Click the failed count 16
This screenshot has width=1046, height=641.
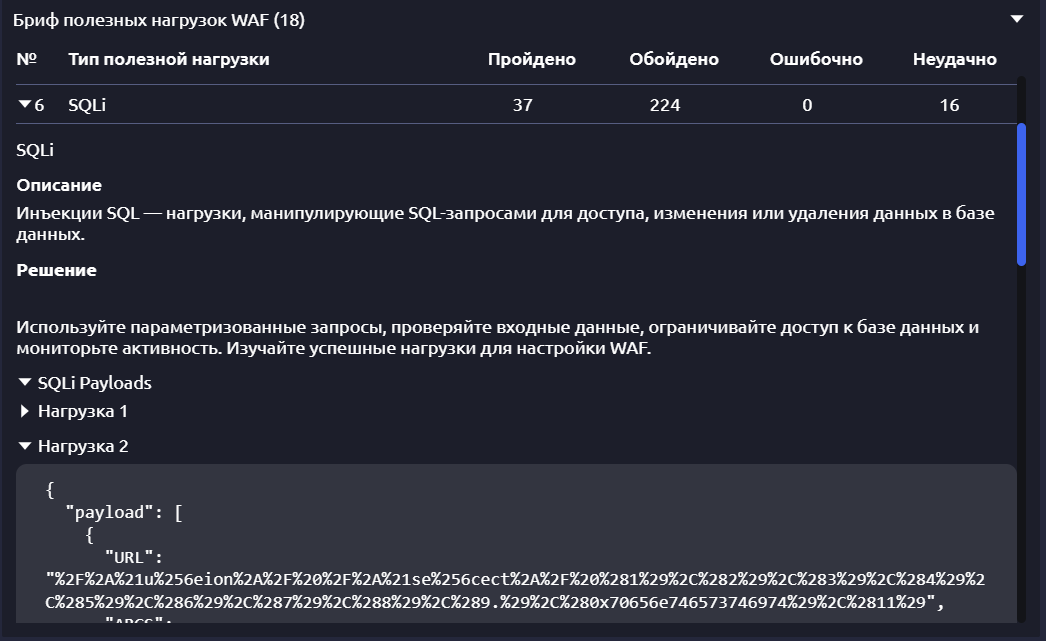coord(949,105)
